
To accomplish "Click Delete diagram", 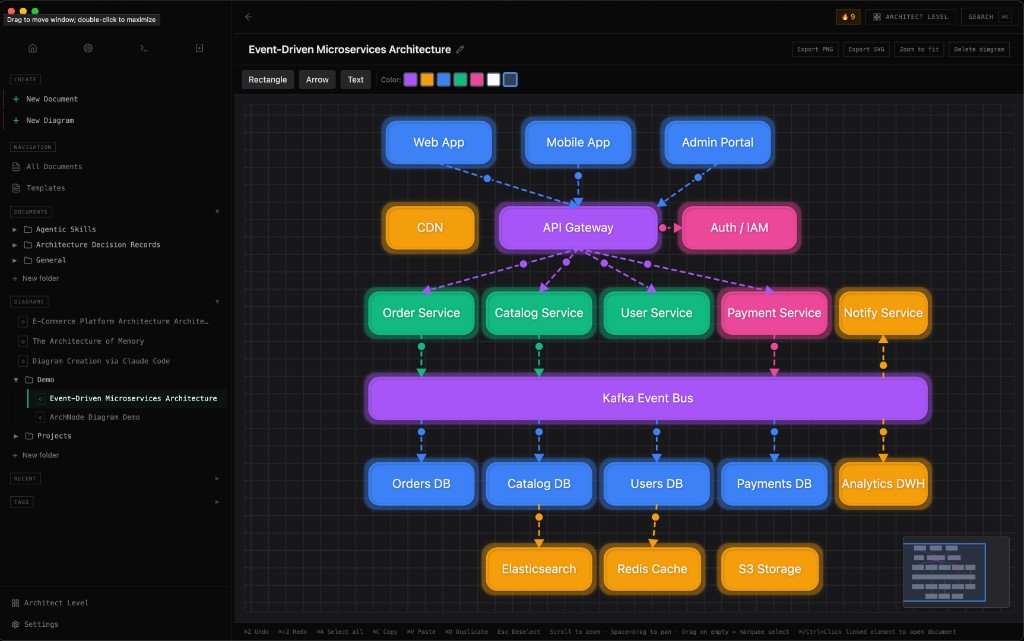I will [979, 49].
